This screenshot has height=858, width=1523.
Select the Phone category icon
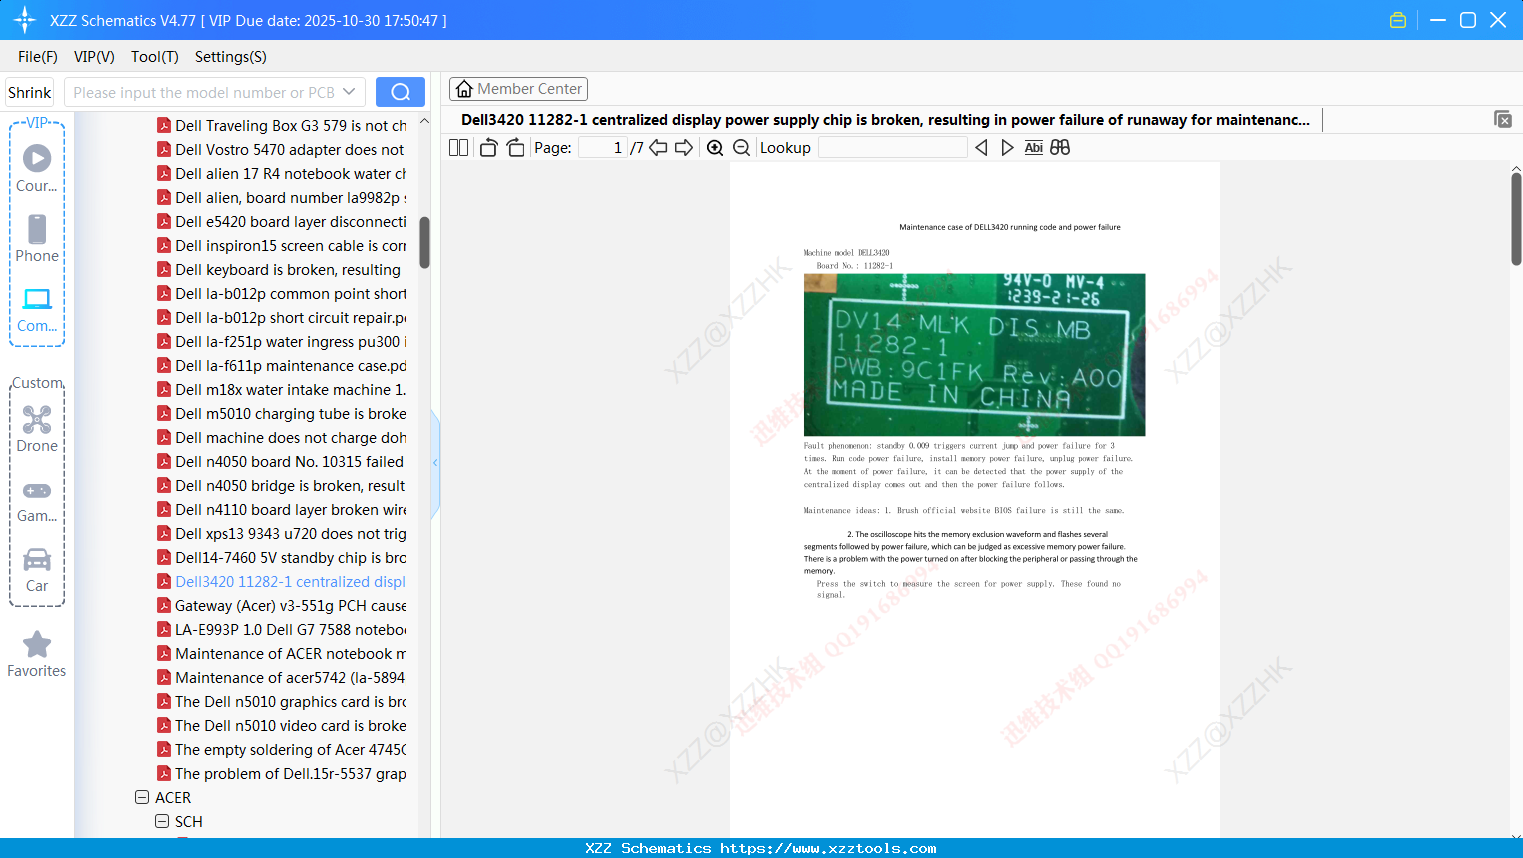(x=37, y=239)
